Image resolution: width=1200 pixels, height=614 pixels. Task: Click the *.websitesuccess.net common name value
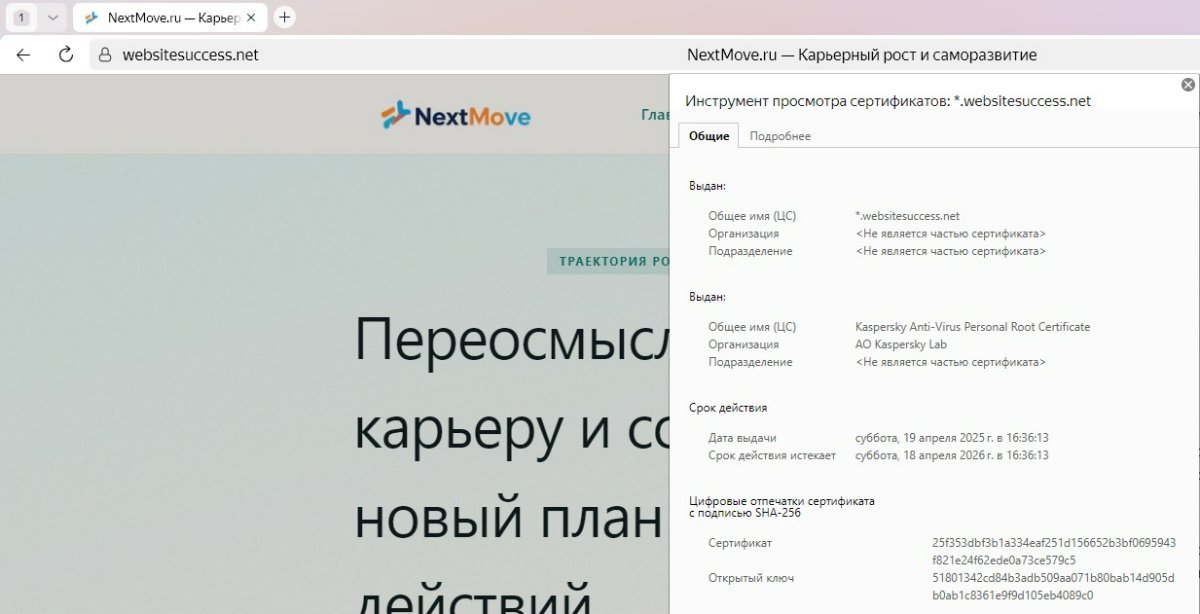pos(907,216)
